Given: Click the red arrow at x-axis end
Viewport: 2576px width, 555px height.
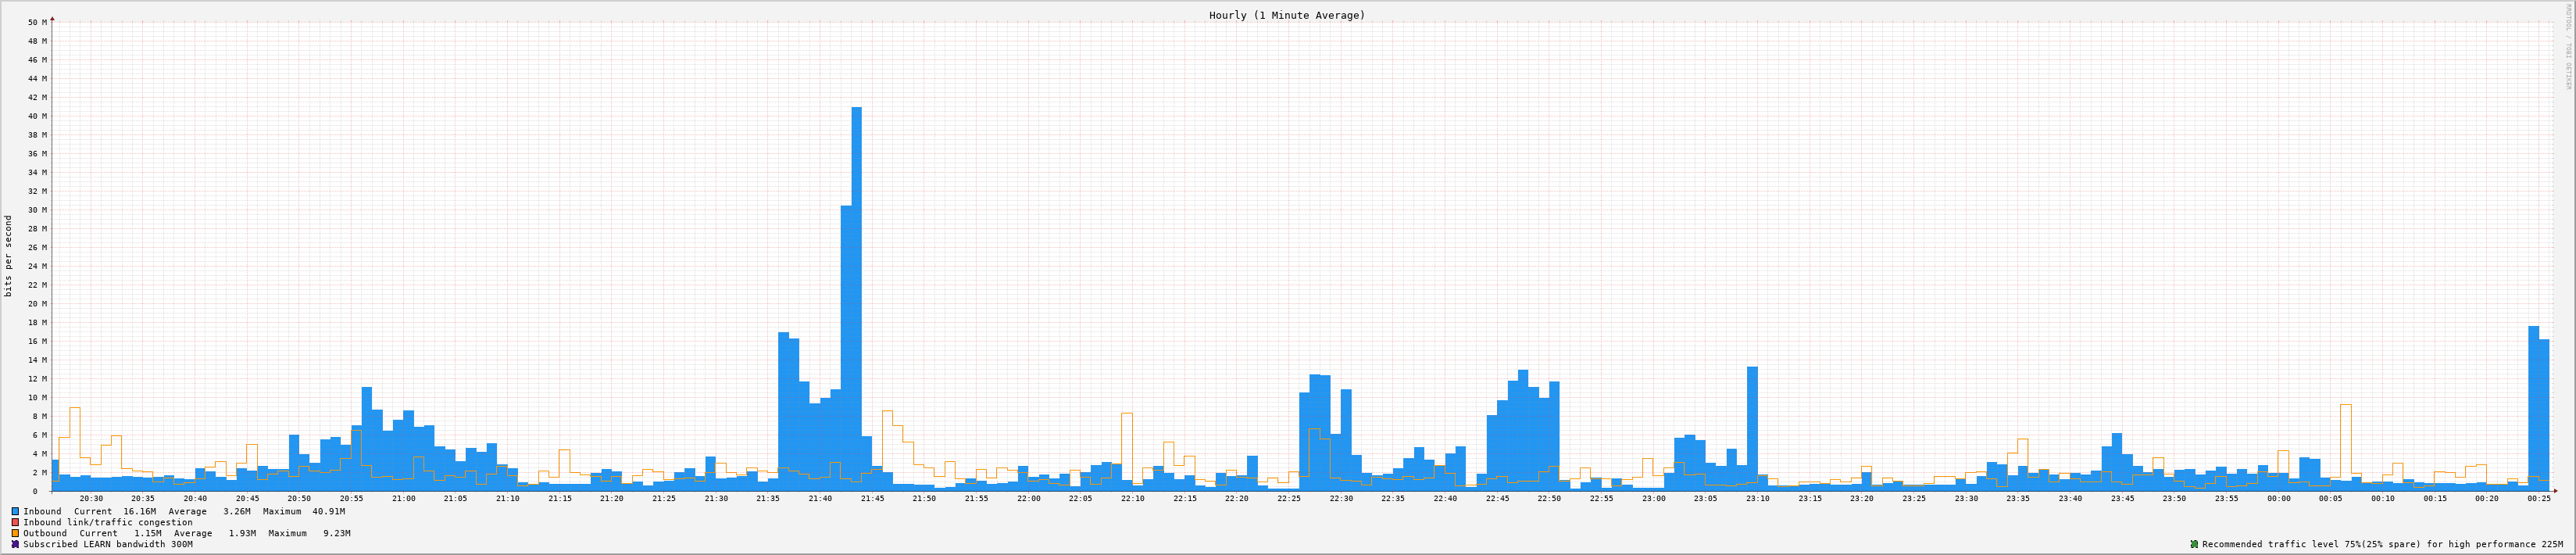Looking at the screenshot, I should [2554, 491].
